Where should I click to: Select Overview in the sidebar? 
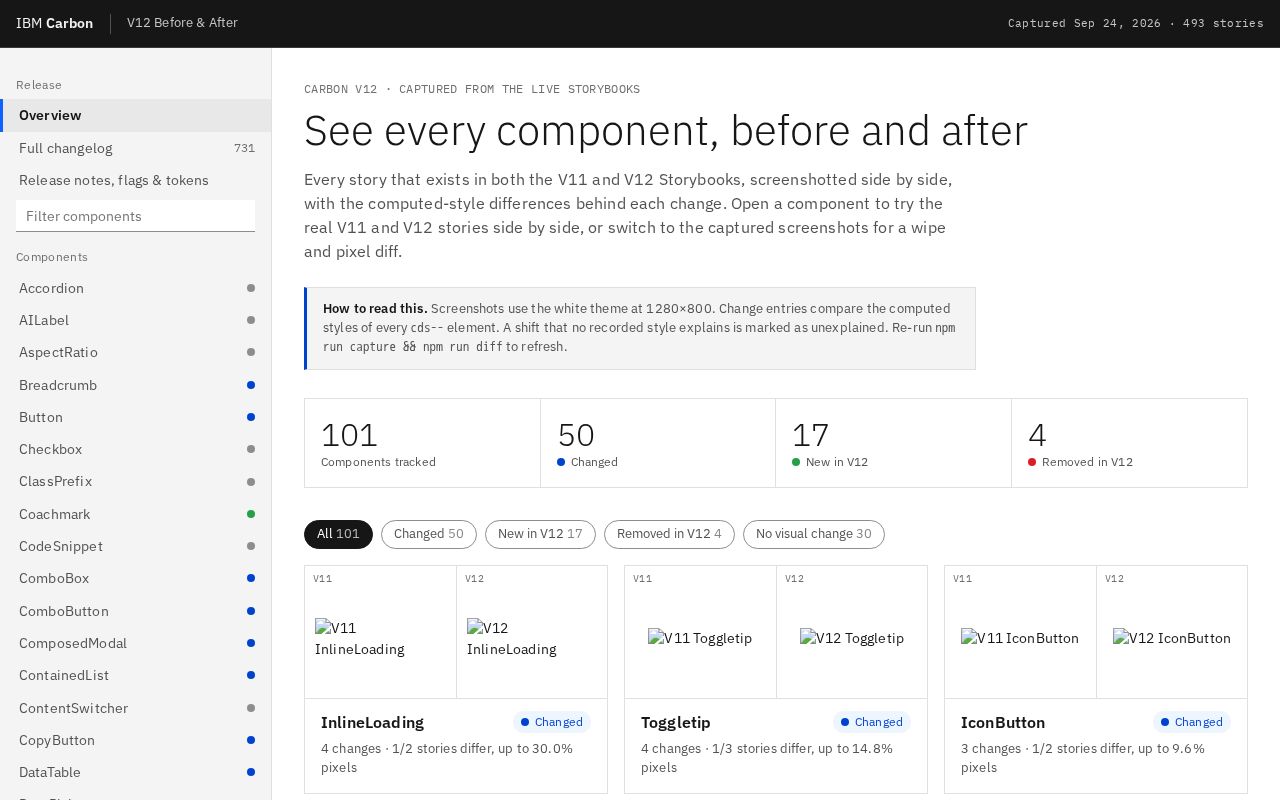click(x=136, y=115)
